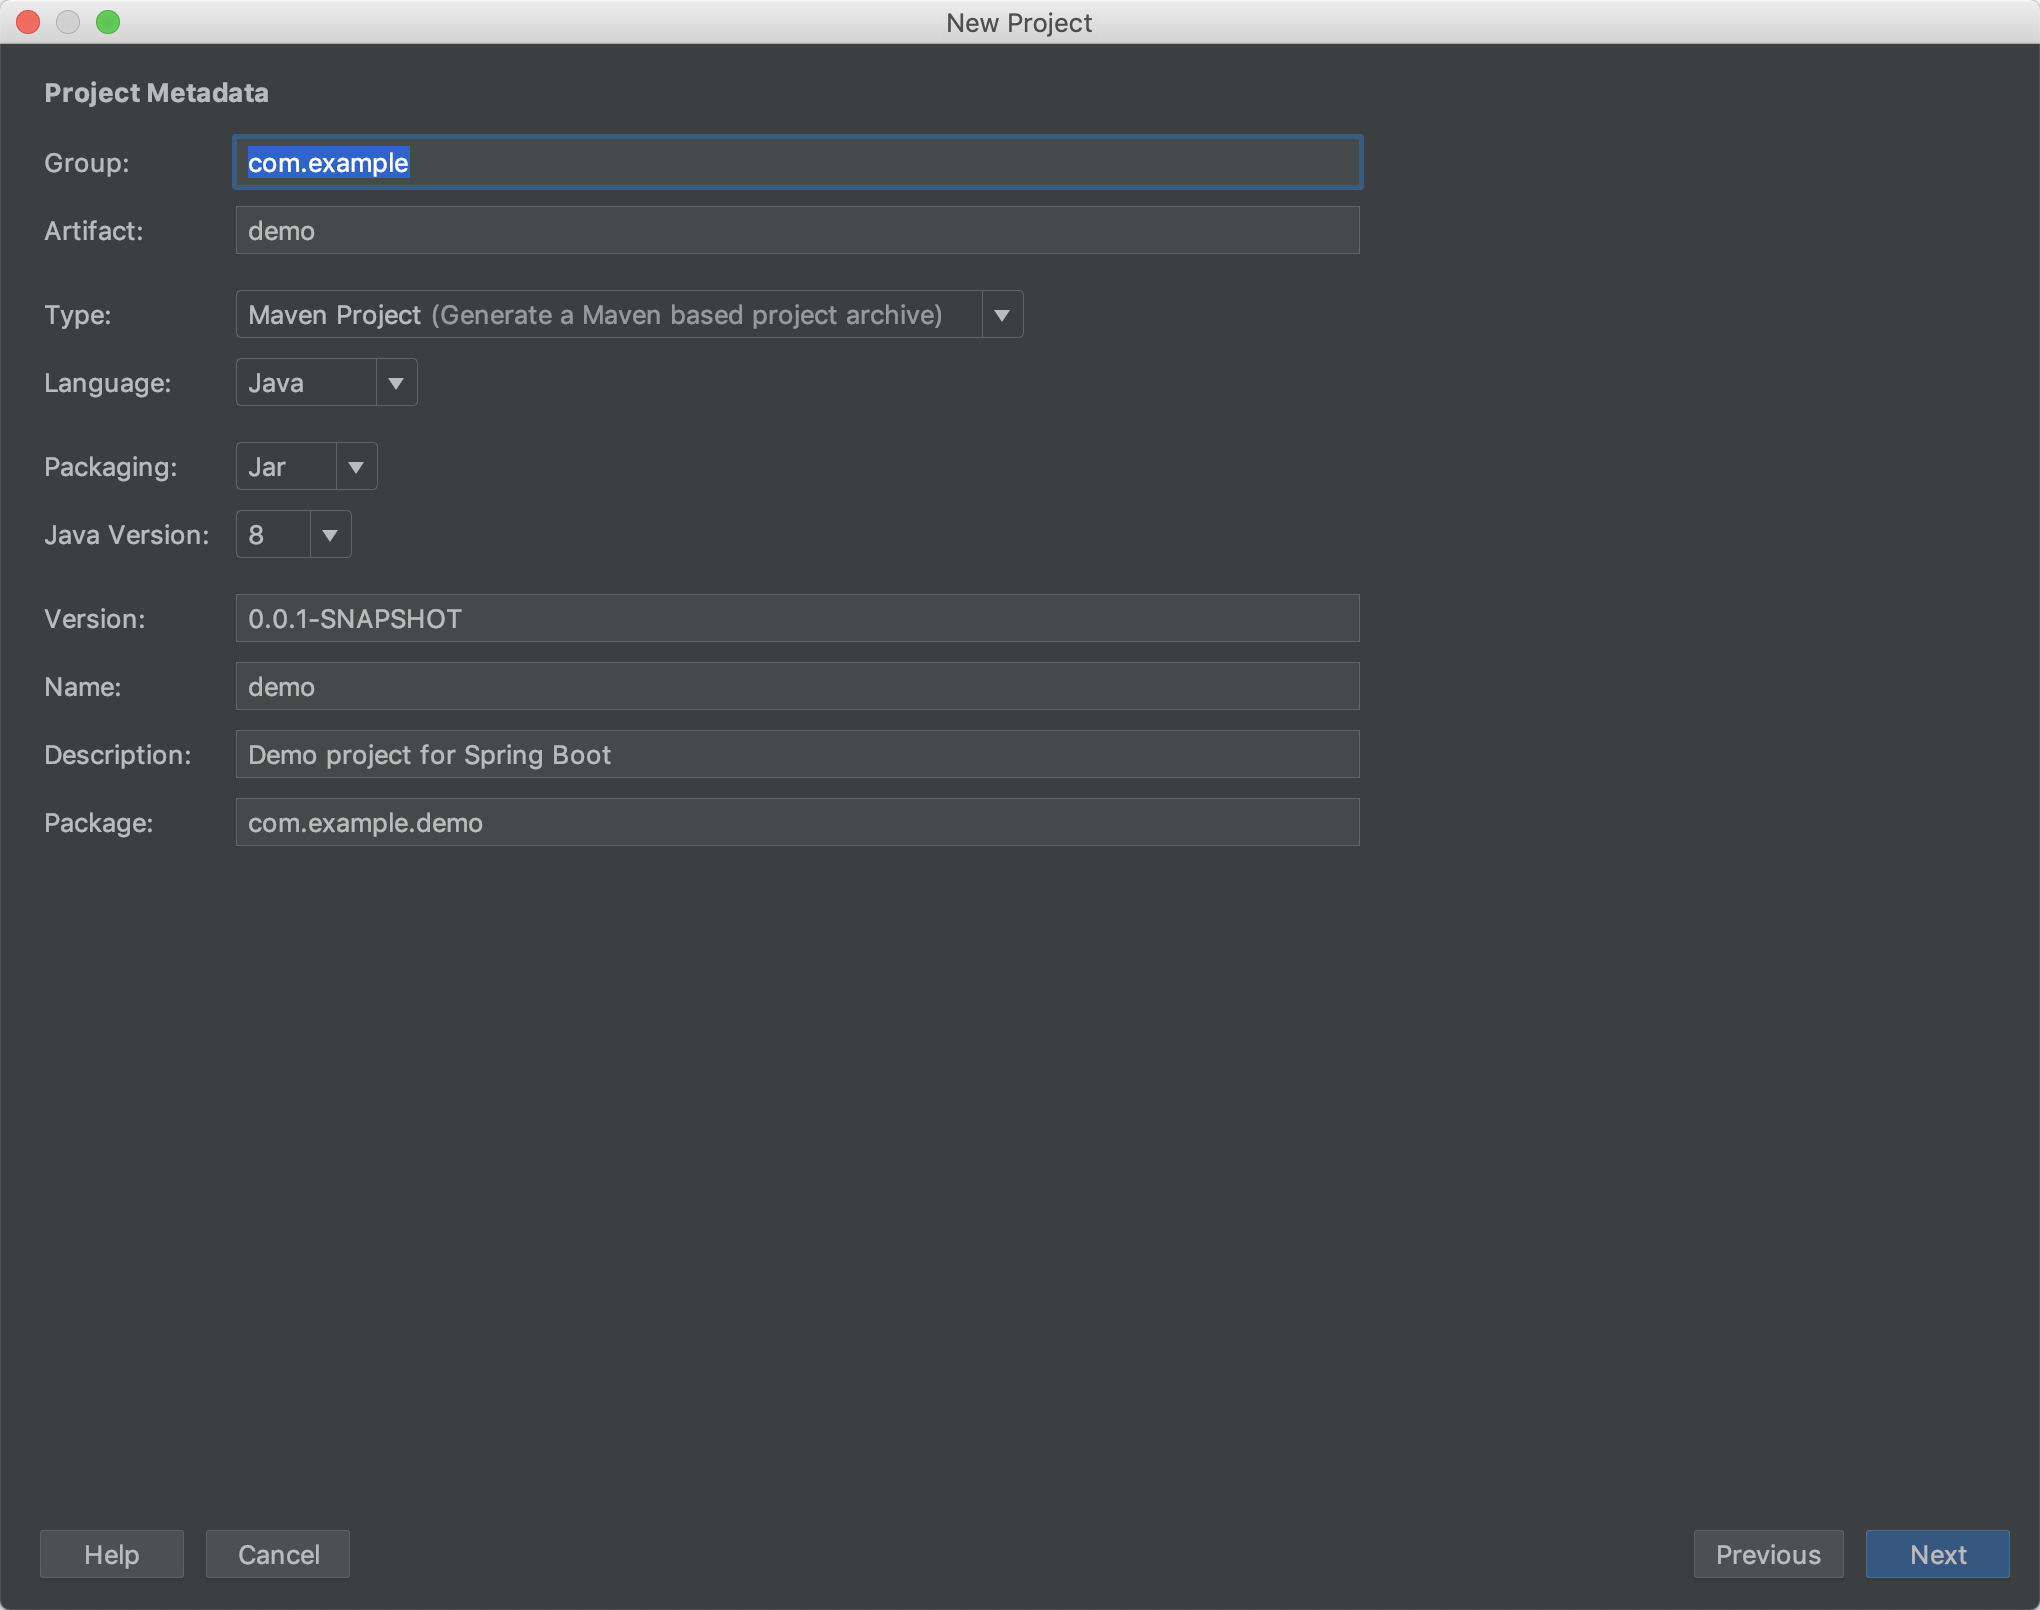2040x1610 pixels.
Task: Expand the Language dropdown arrow
Action: click(x=396, y=383)
